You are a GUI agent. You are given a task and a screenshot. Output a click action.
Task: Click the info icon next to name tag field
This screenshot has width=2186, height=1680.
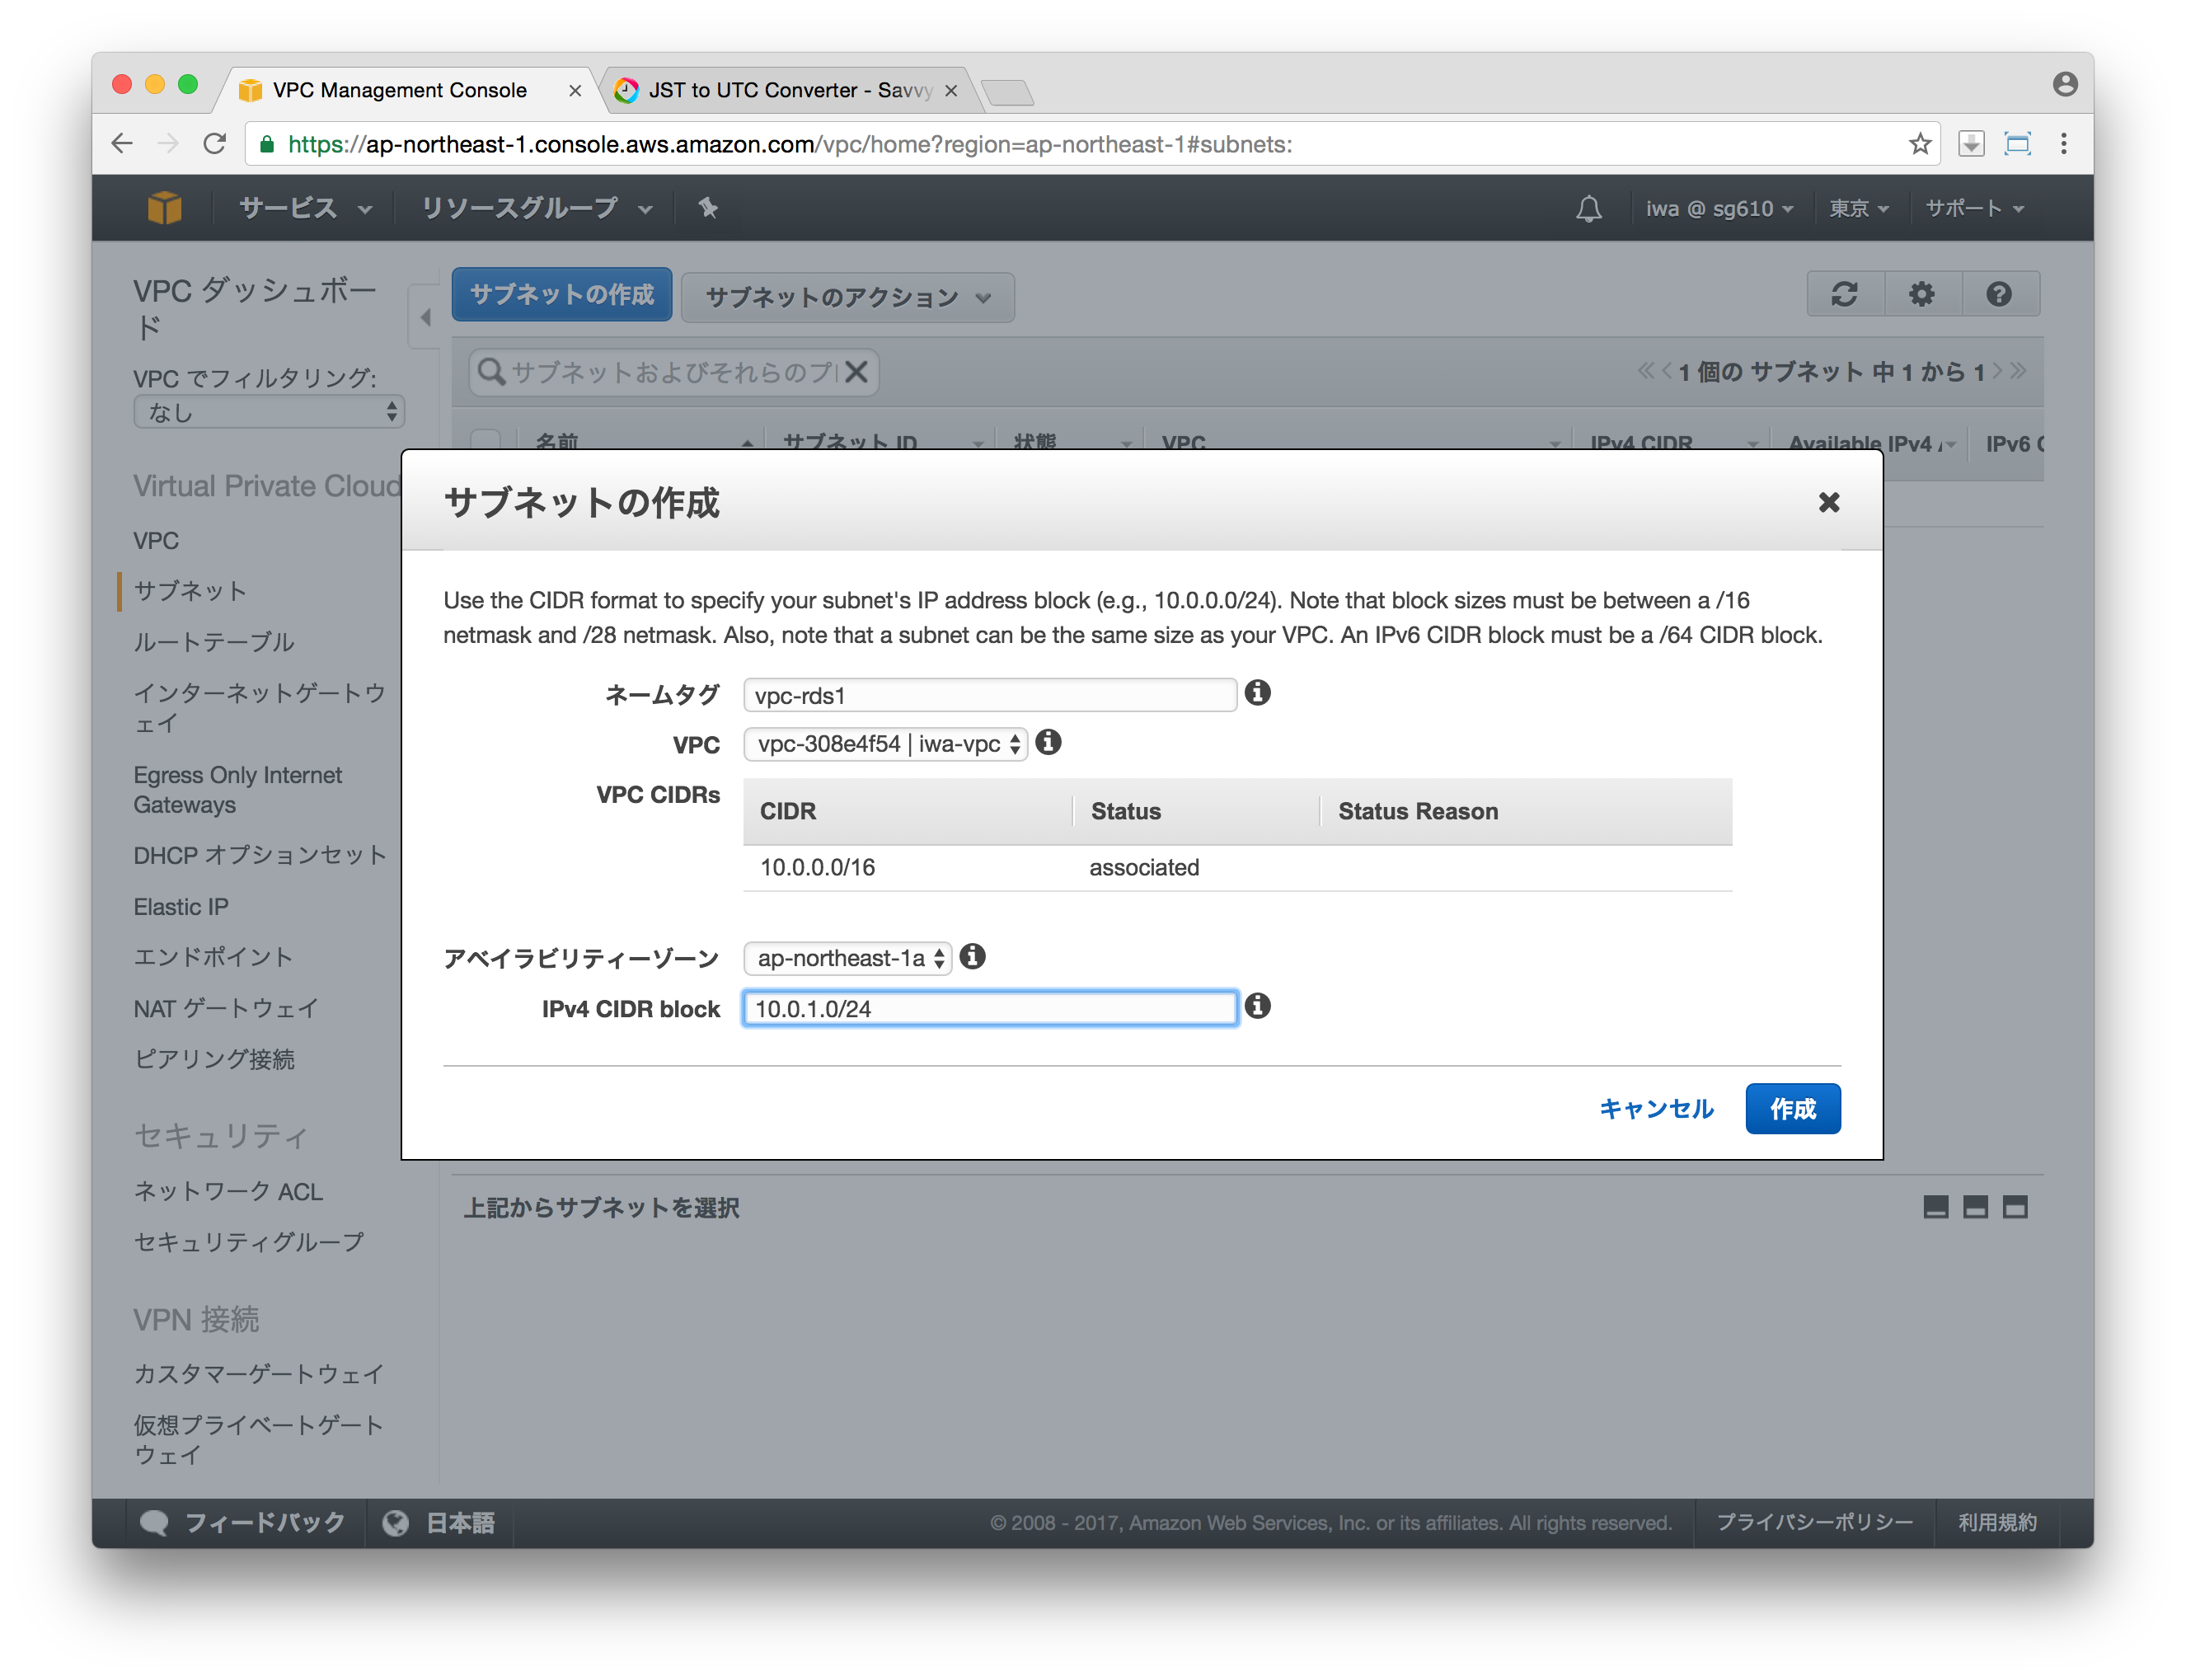[x=1257, y=692]
